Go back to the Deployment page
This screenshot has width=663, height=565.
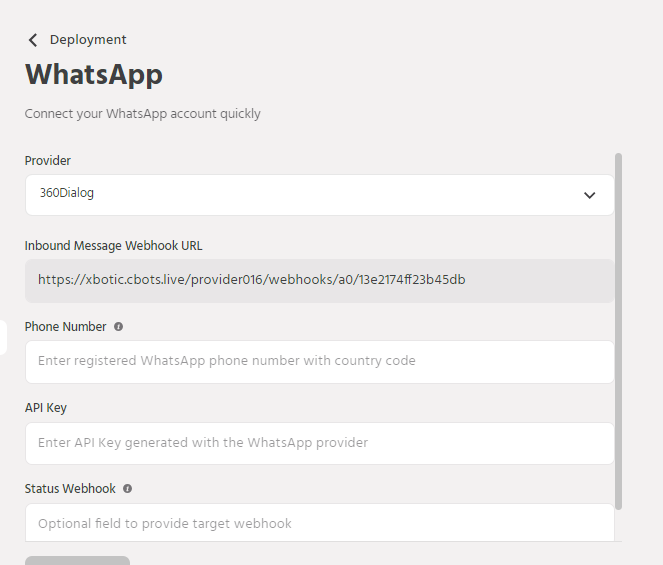click(x=87, y=40)
